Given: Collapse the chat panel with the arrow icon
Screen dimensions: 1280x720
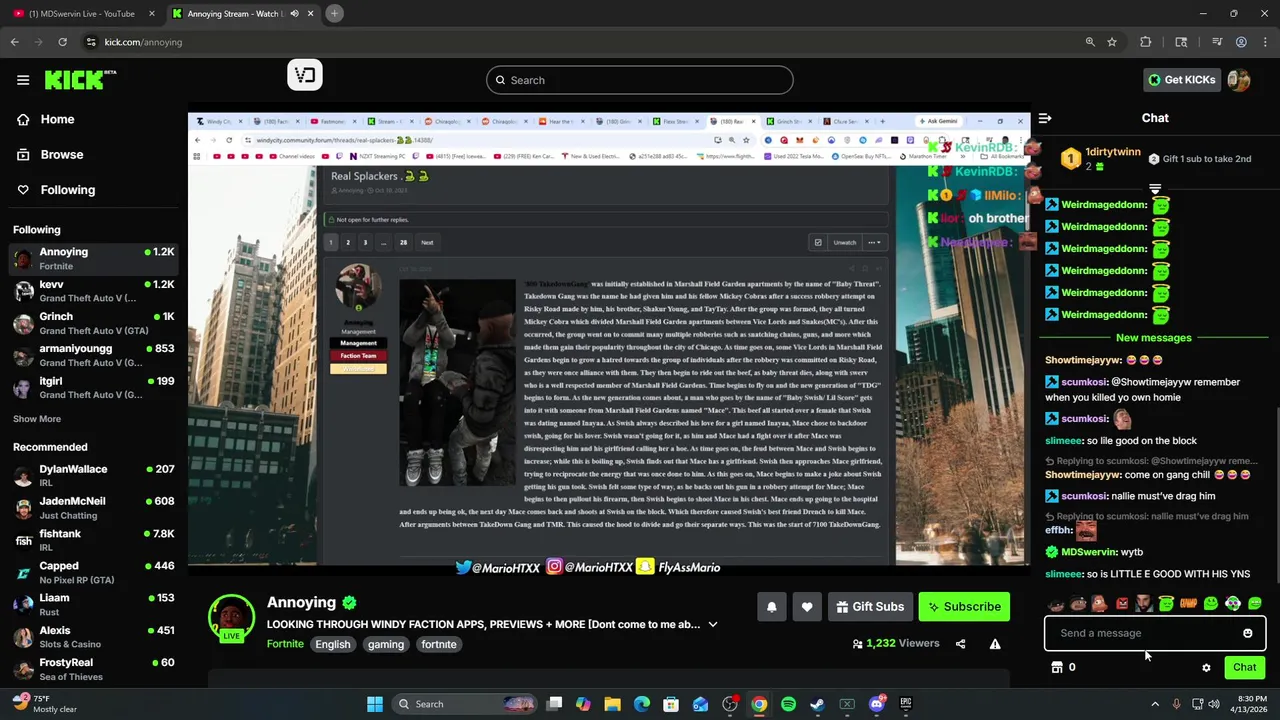Looking at the screenshot, I should click(1045, 118).
